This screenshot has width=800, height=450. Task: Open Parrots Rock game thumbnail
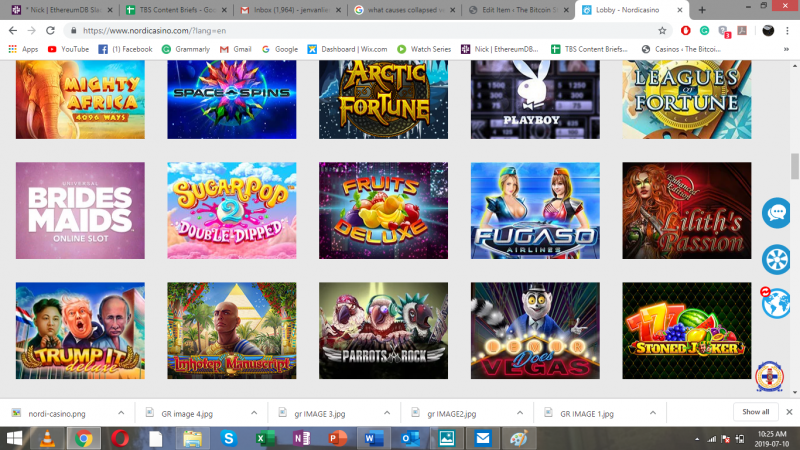pos(384,331)
